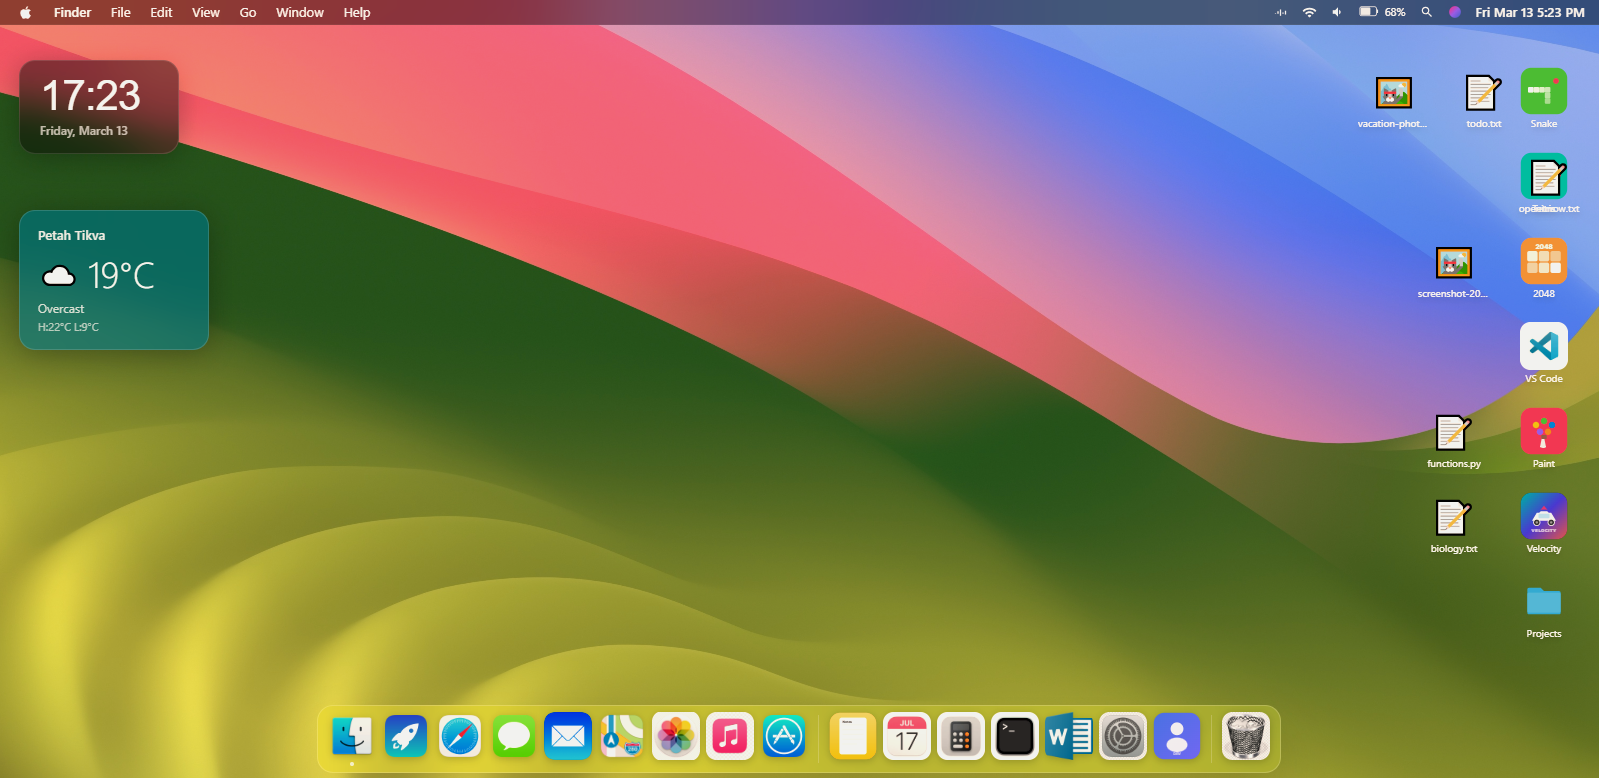Open the 2048 game desktop icon
The width and height of the screenshot is (1599, 778).
[x=1544, y=262]
